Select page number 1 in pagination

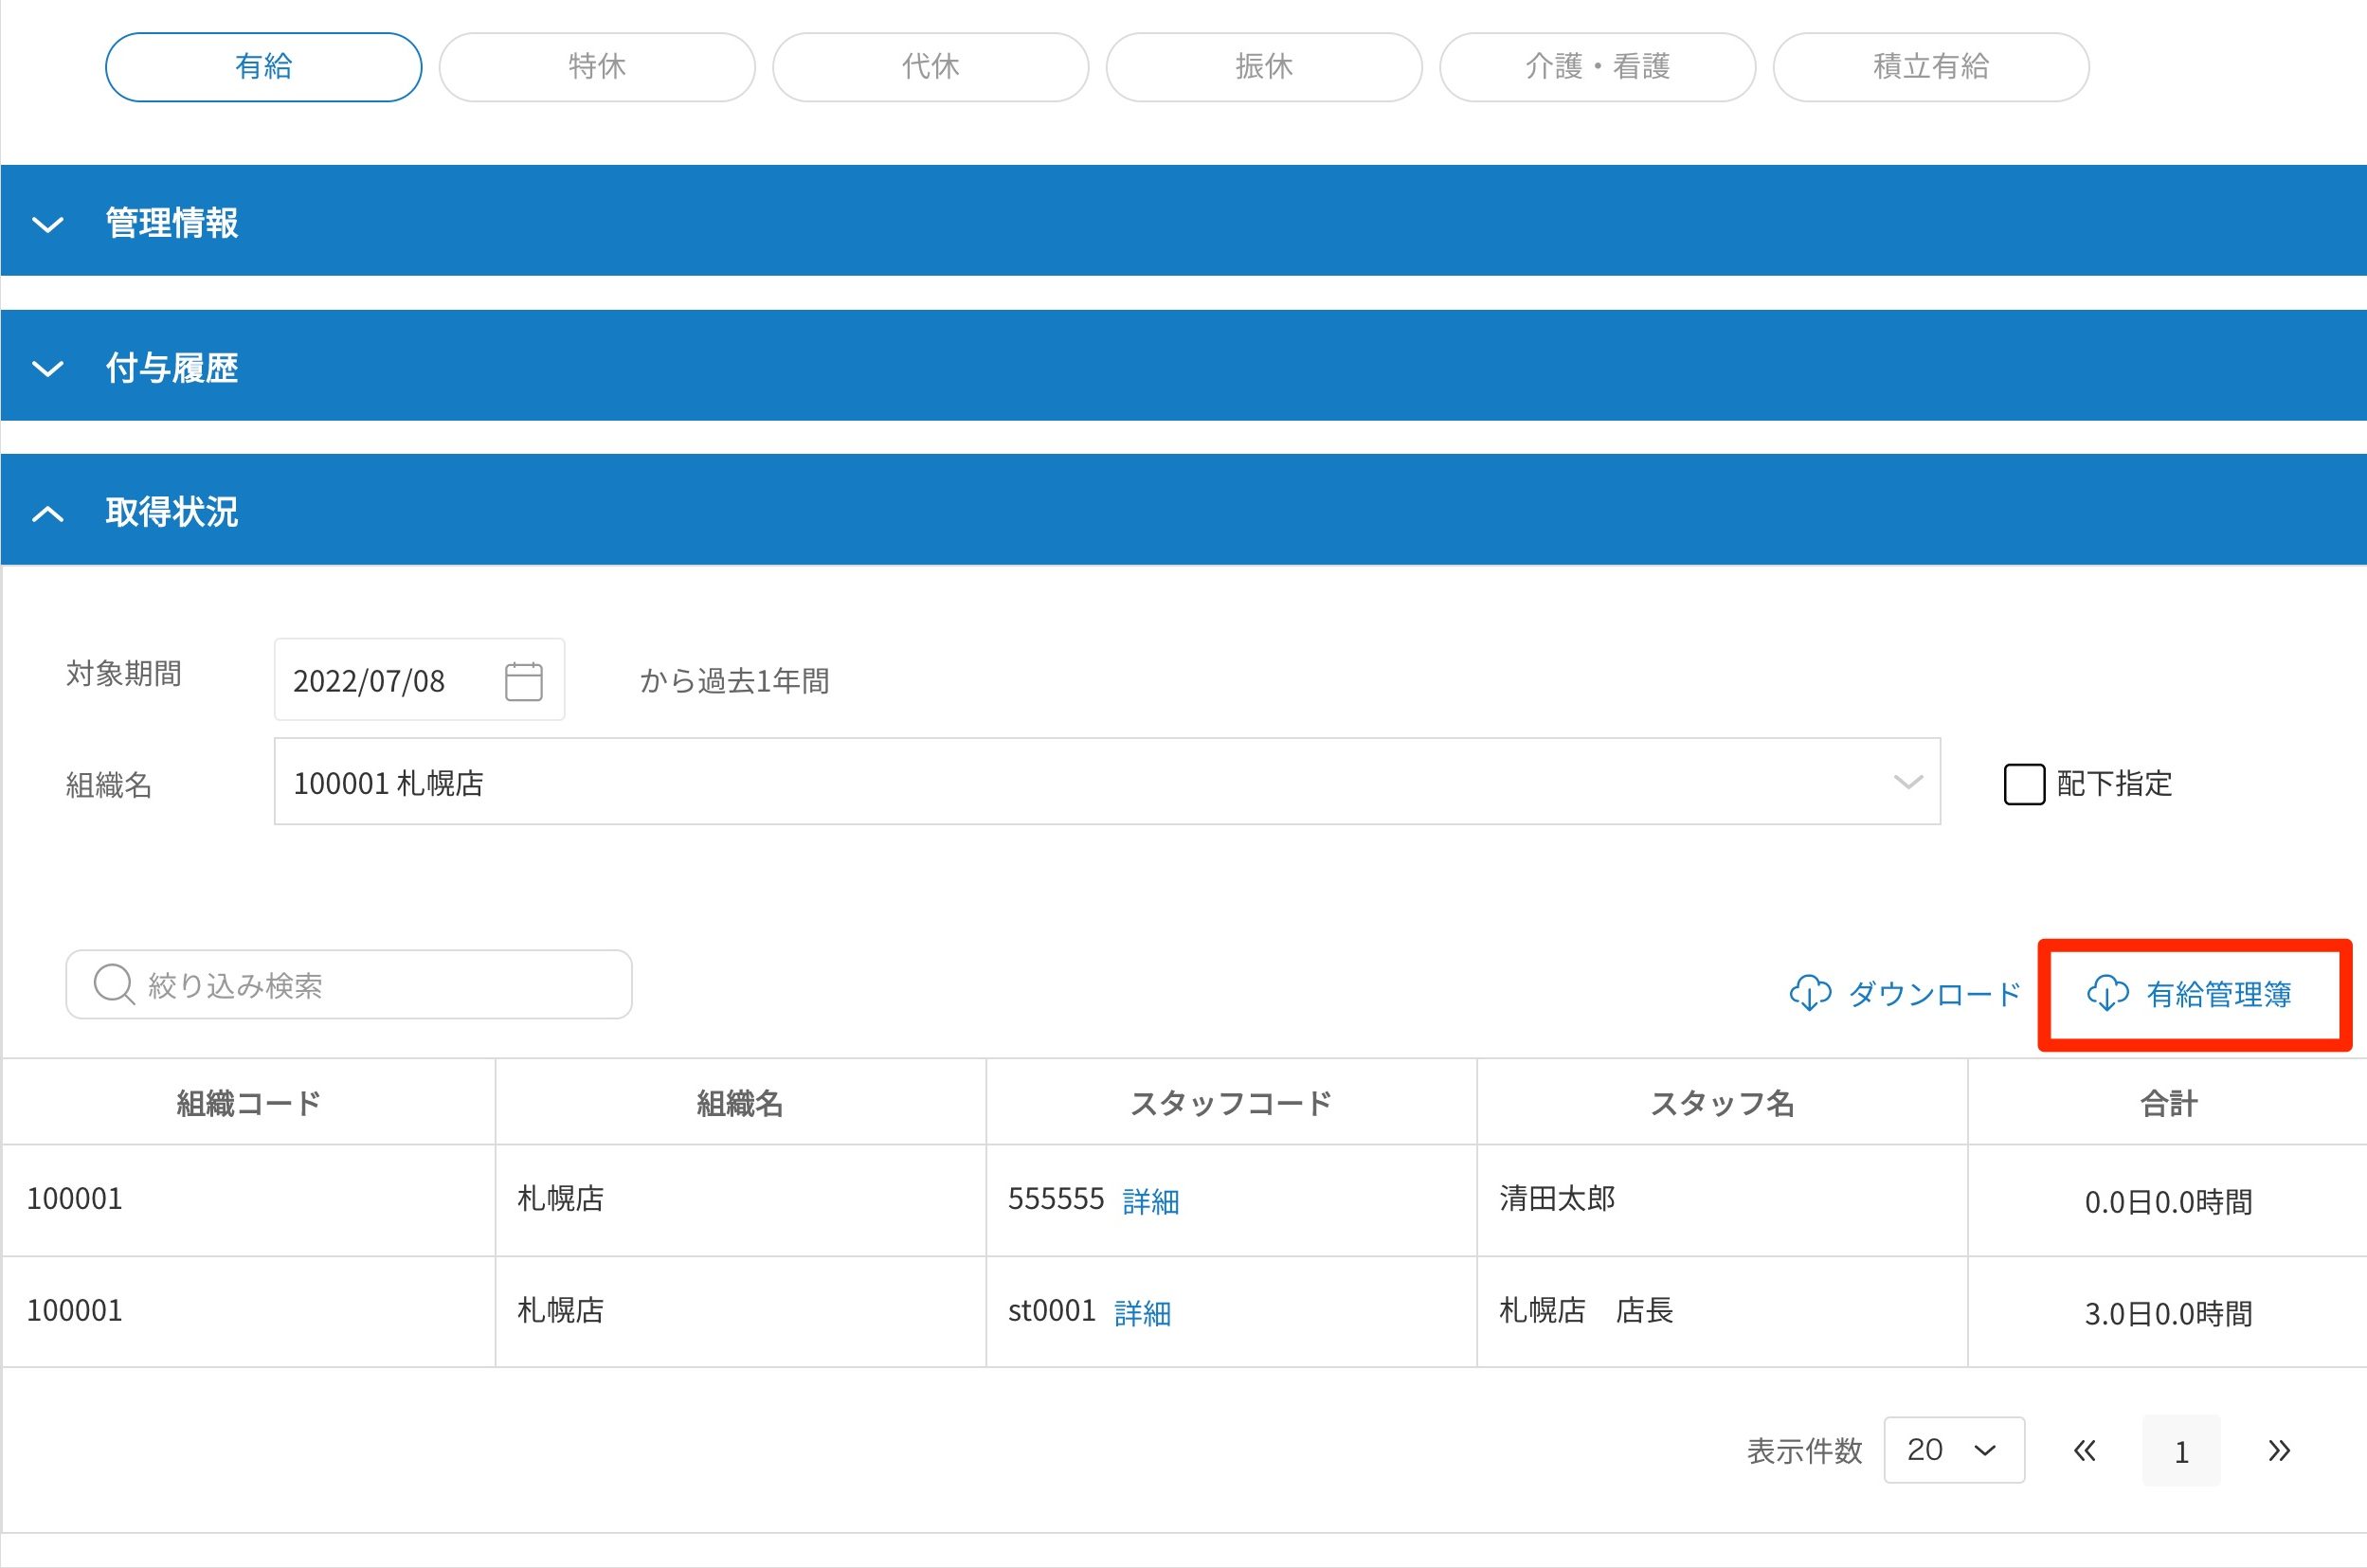click(2181, 1451)
